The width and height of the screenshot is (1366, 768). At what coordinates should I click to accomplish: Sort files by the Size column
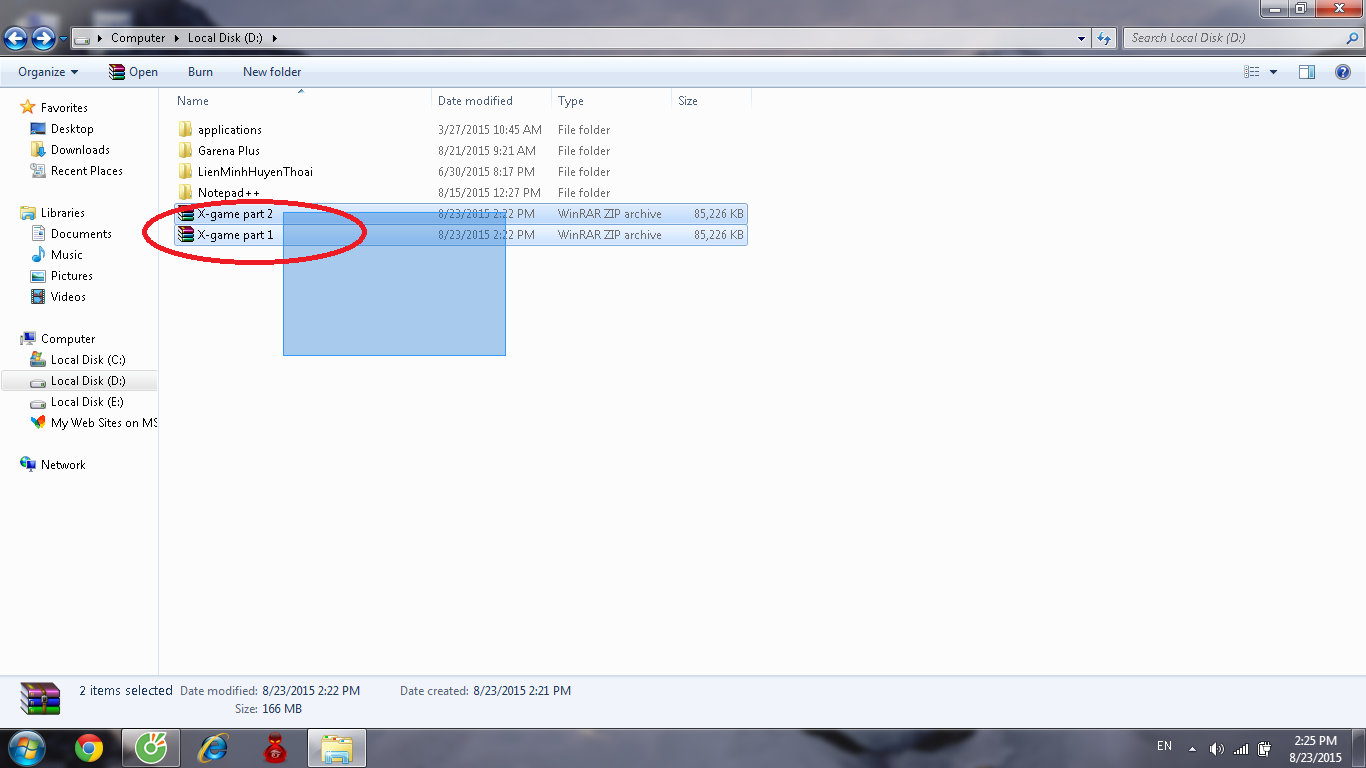click(687, 100)
